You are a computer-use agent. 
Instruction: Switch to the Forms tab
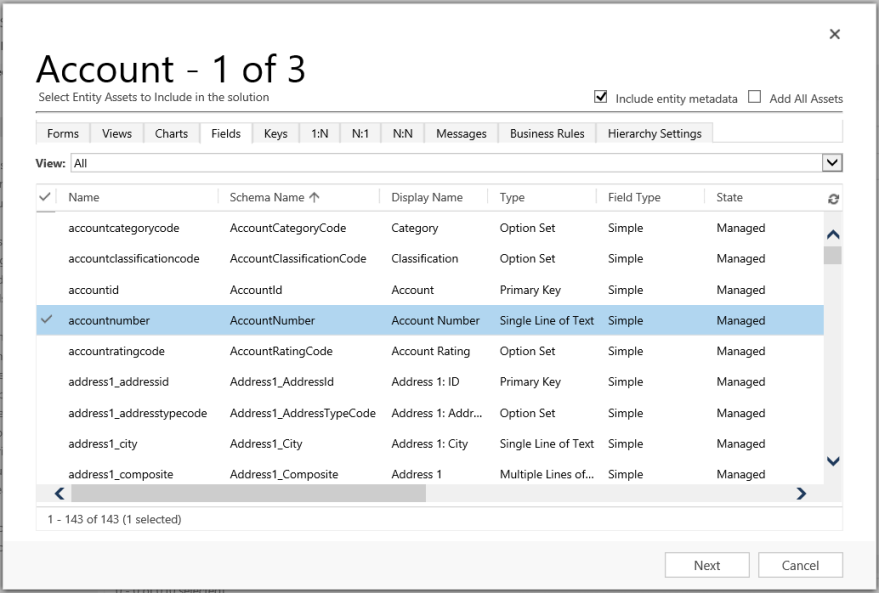tap(62, 132)
